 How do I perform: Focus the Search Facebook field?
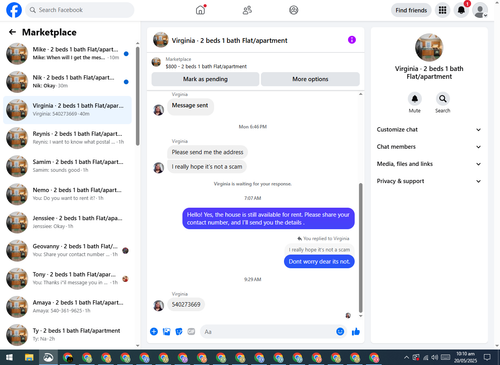pos(80,10)
